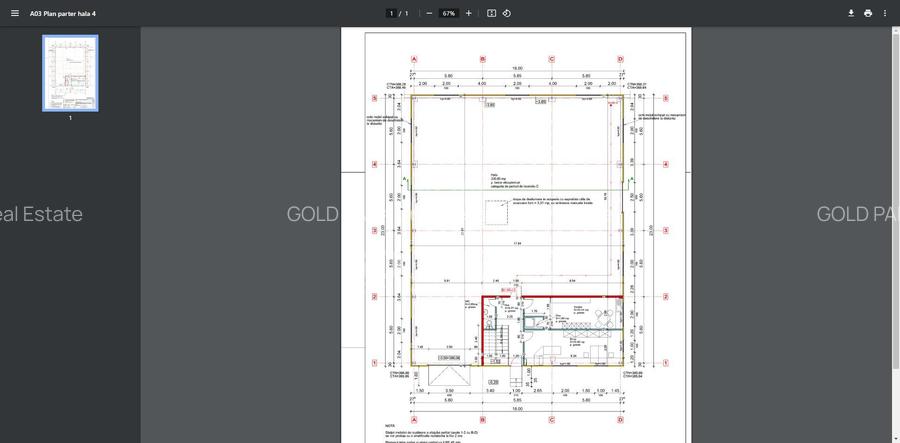The height and width of the screenshot is (443, 900).
Task: Click the red axis marker D at top
Action: 620,59
